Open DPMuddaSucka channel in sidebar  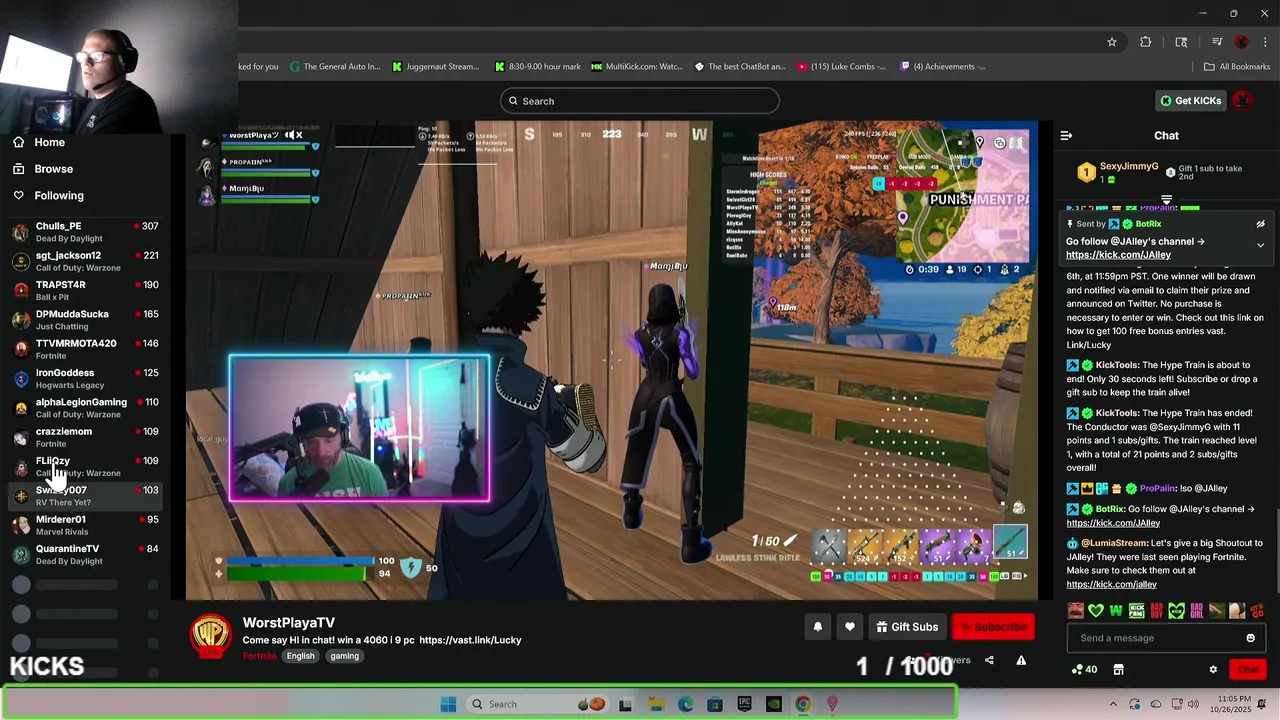coord(85,320)
